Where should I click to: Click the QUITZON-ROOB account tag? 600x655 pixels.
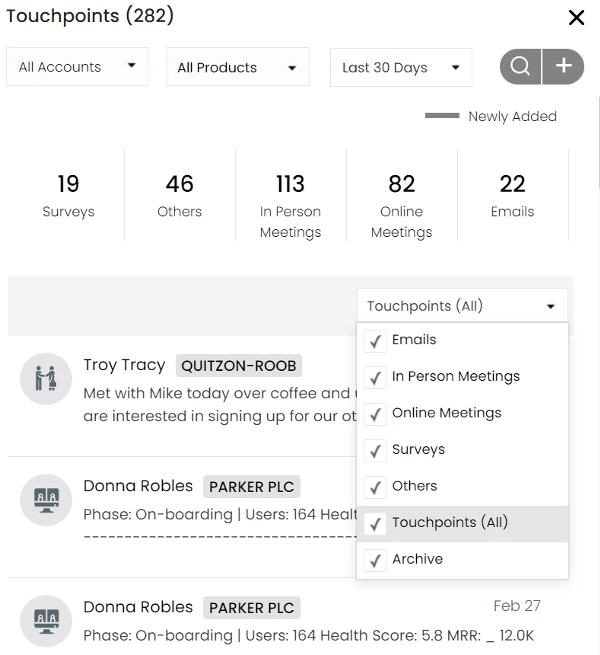coord(239,366)
